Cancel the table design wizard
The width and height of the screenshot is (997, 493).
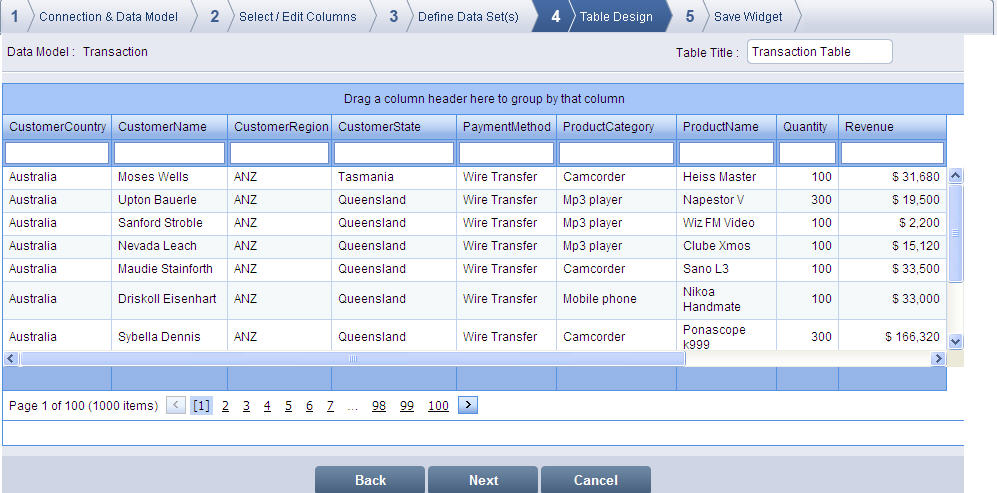coord(595,480)
